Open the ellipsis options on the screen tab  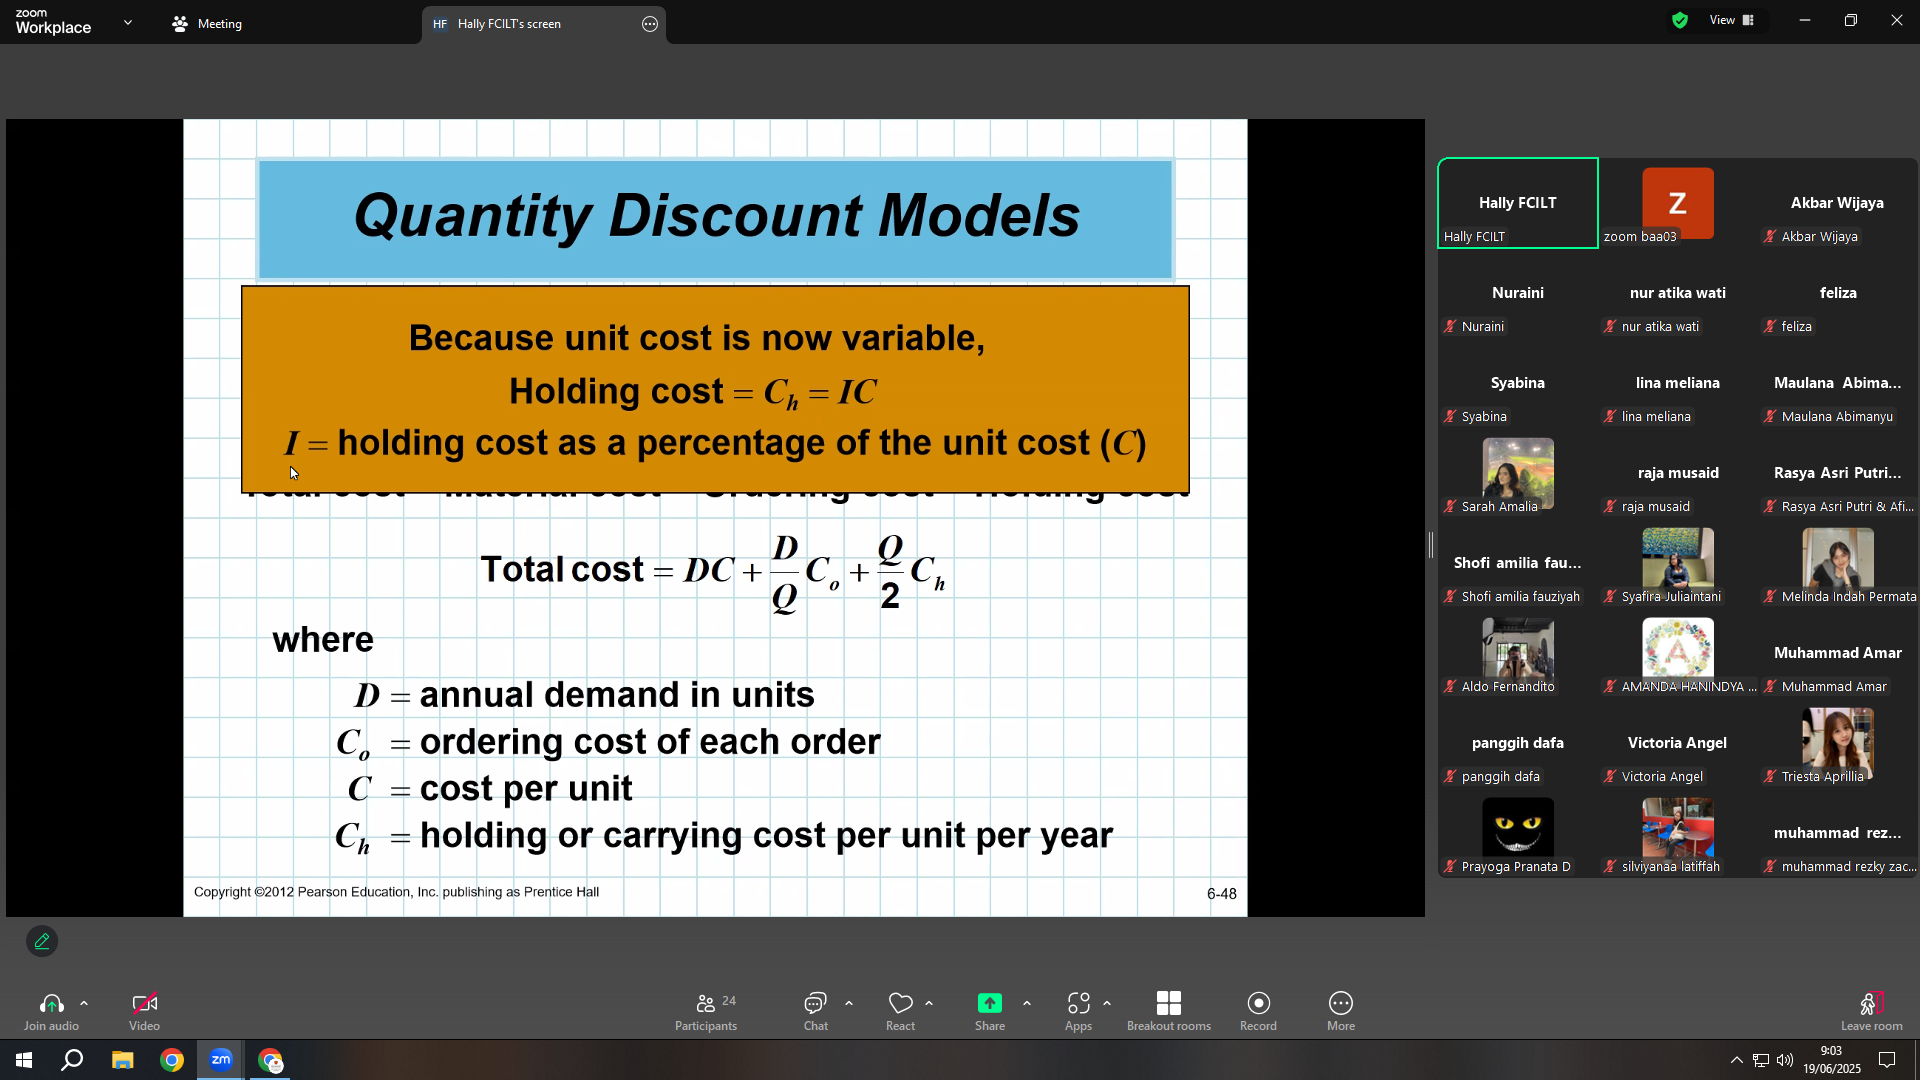coord(650,24)
